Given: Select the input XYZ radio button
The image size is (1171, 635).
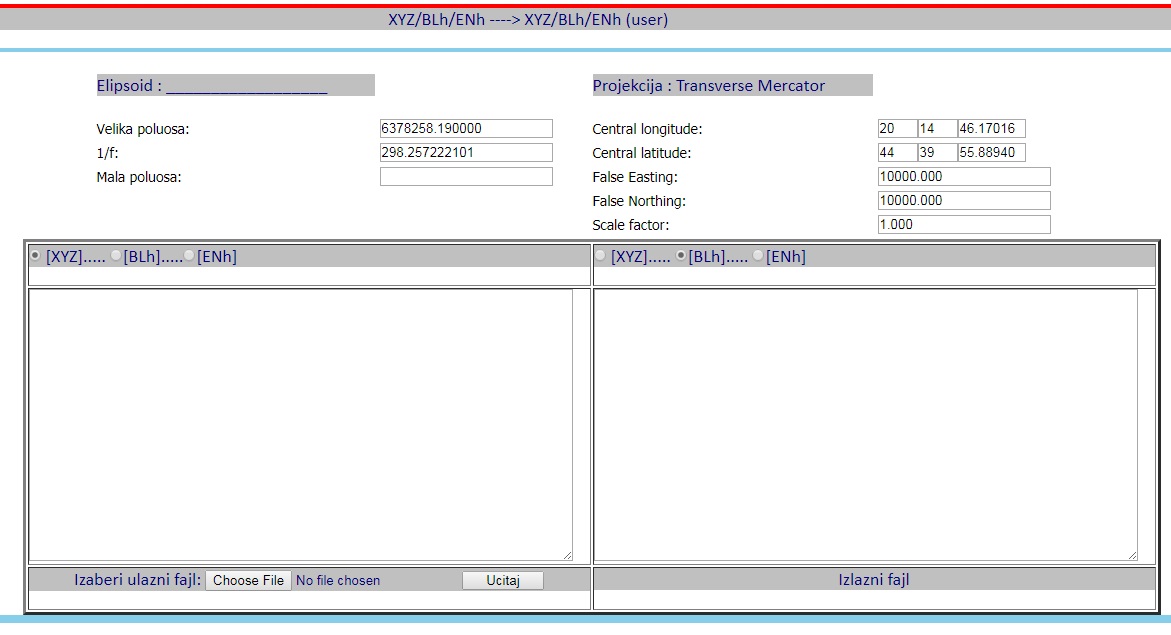Looking at the screenshot, I should pos(36,256).
